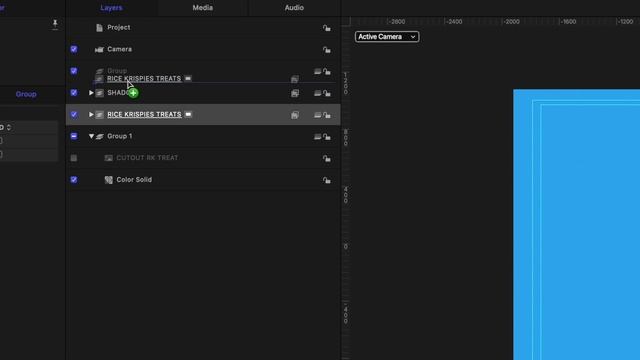Select the Camera layer
Screen dimensions: 640x360
coord(203,49)
